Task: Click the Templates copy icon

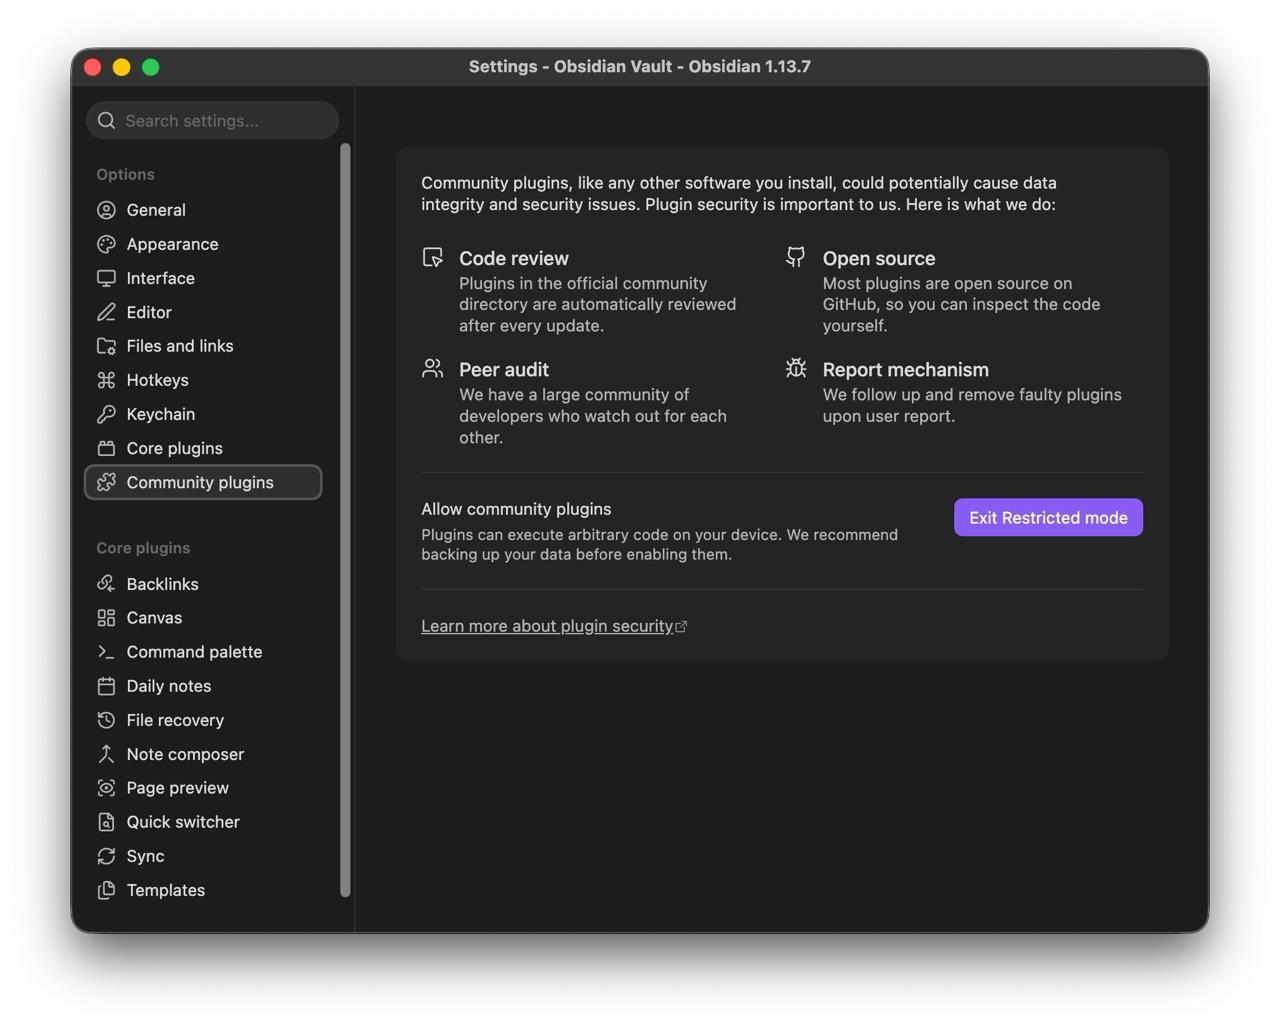Action: 106,890
